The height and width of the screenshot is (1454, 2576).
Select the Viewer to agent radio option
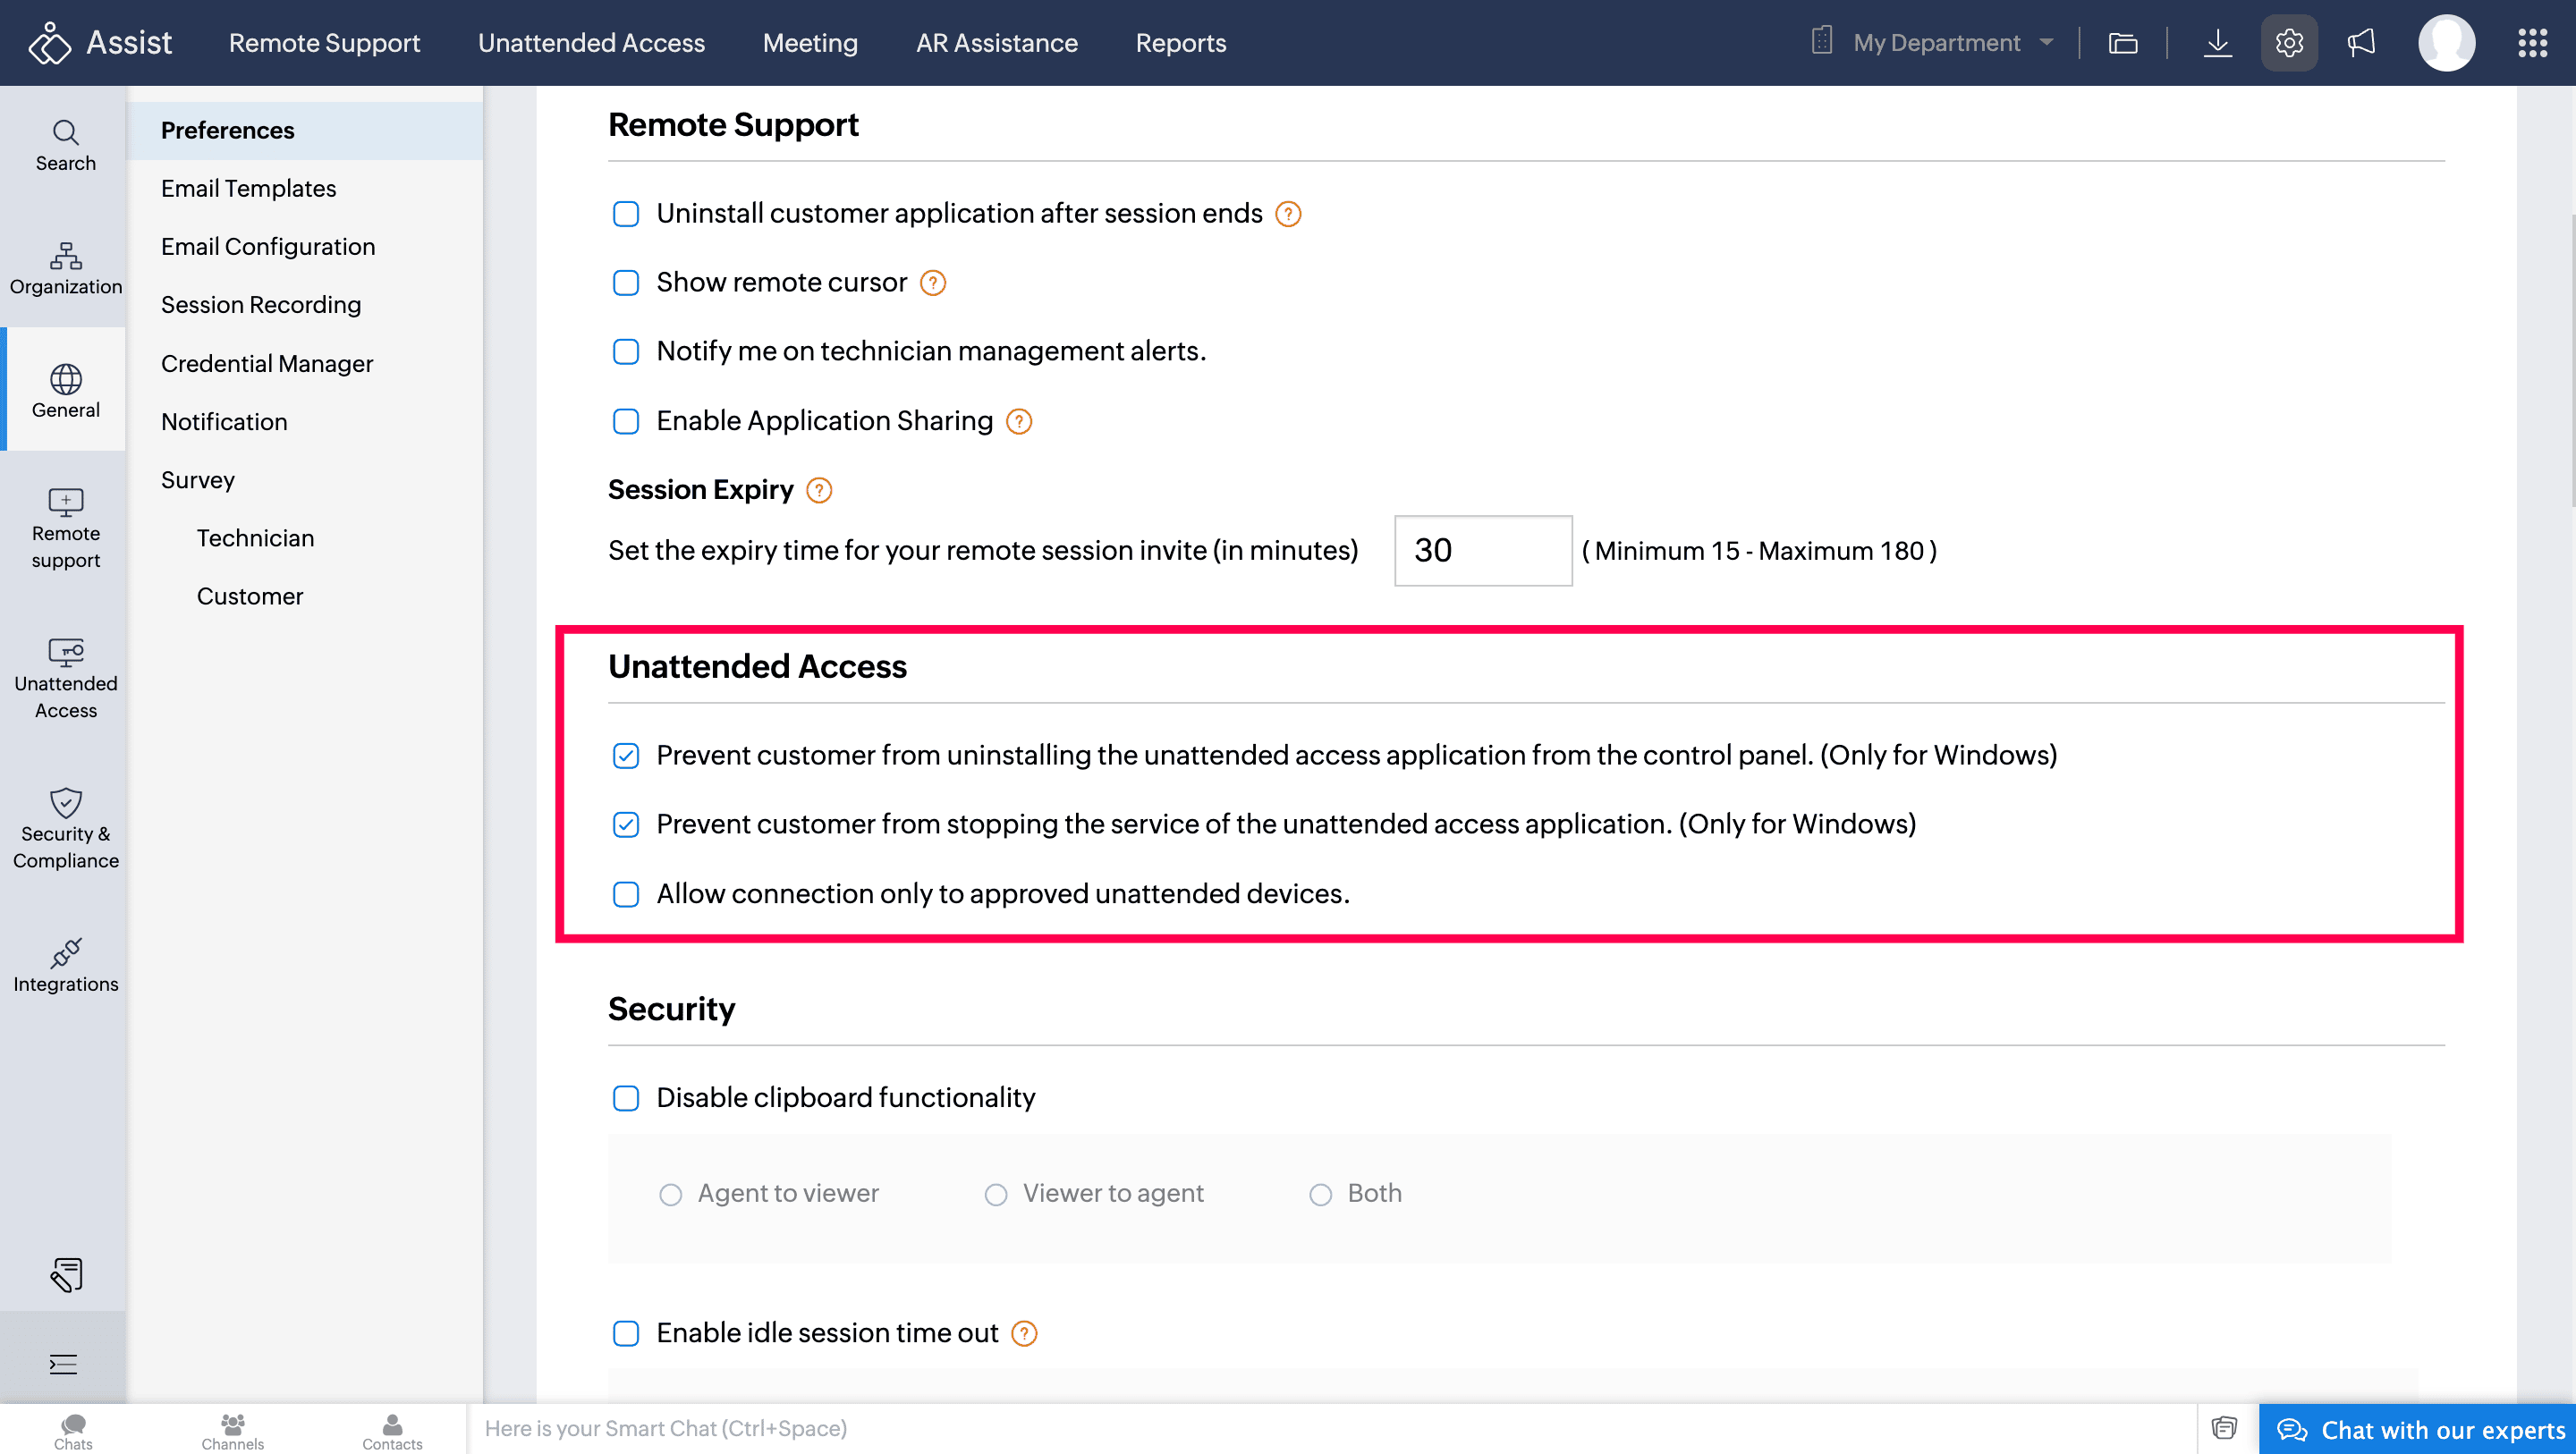click(x=995, y=1194)
